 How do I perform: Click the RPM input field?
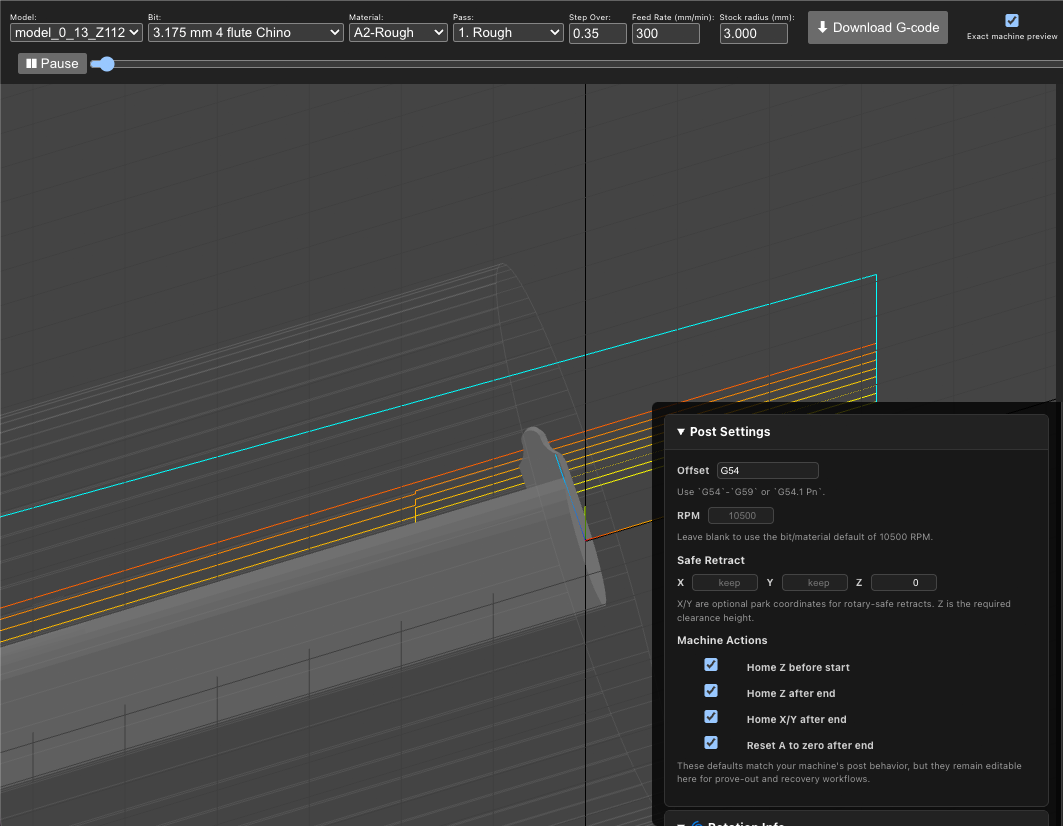pos(740,516)
